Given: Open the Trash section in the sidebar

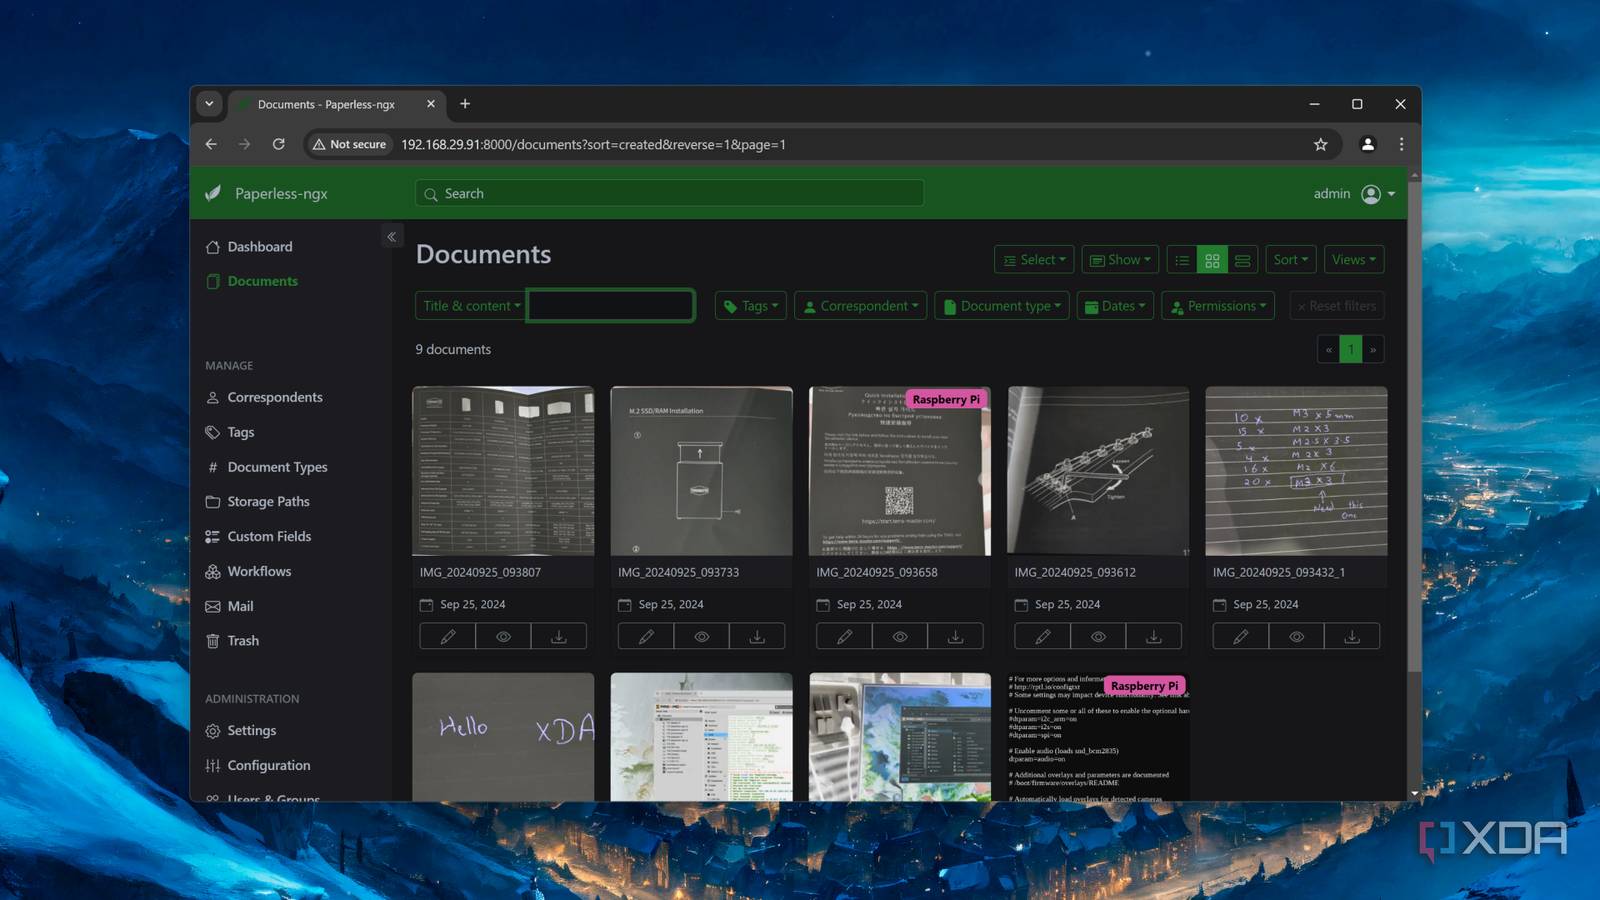Looking at the screenshot, I should tap(243, 640).
